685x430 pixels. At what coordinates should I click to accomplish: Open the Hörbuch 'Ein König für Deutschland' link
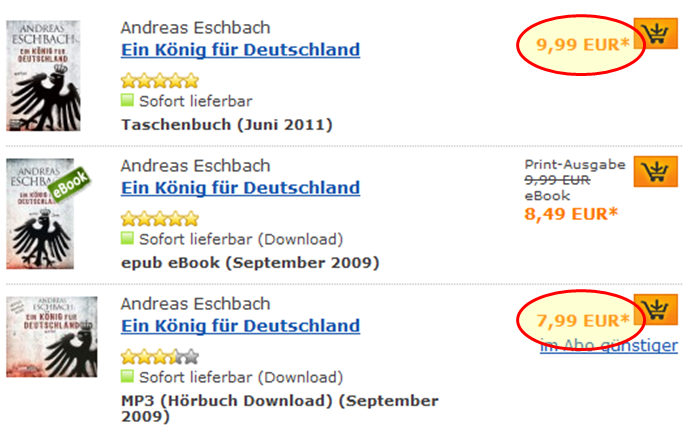click(x=240, y=326)
